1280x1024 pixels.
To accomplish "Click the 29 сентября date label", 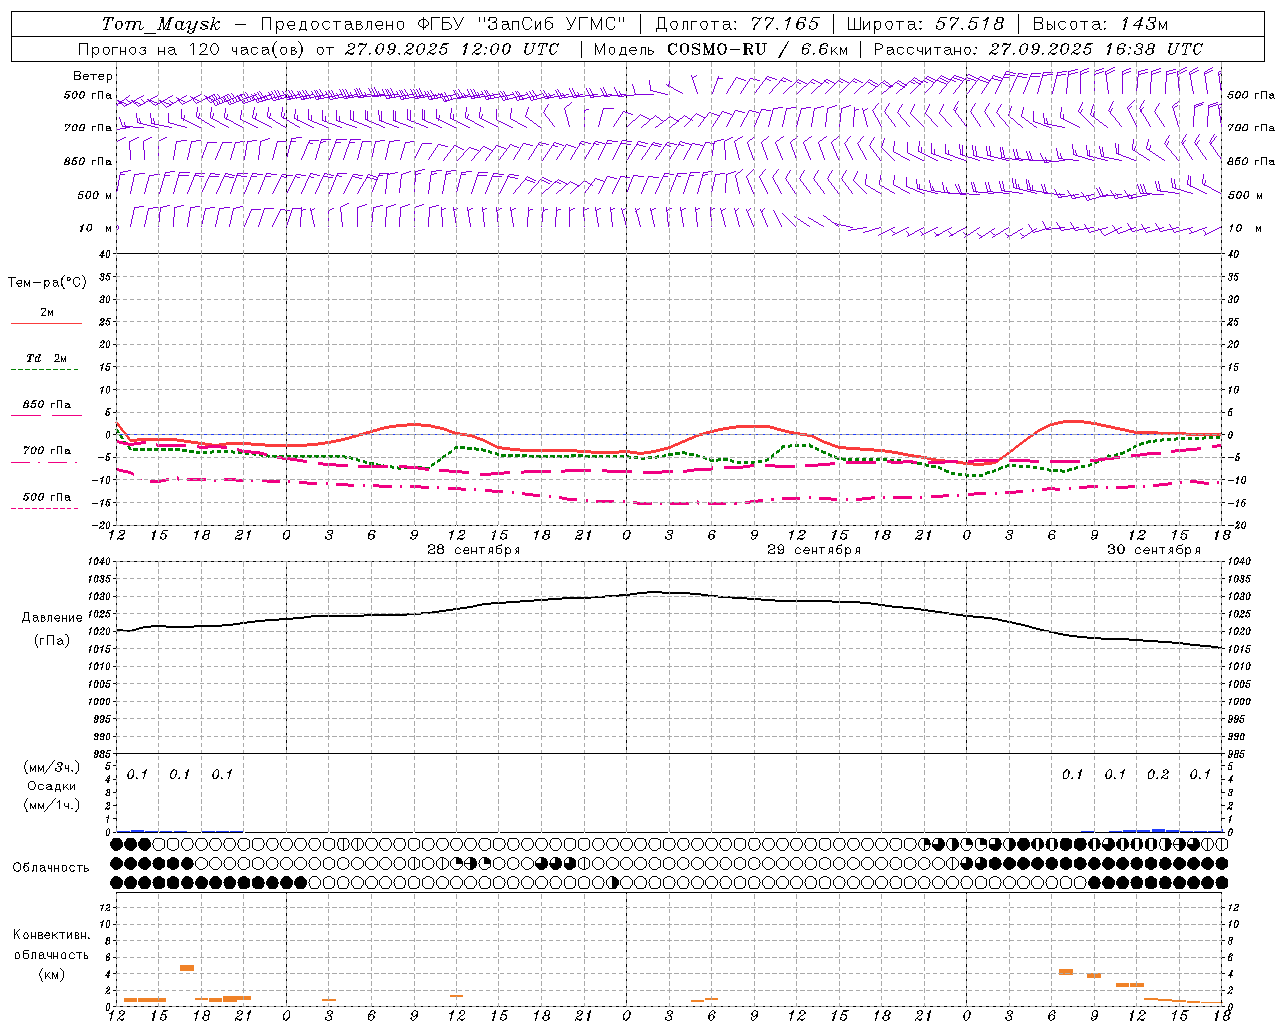I will click(x=814, y=550).
